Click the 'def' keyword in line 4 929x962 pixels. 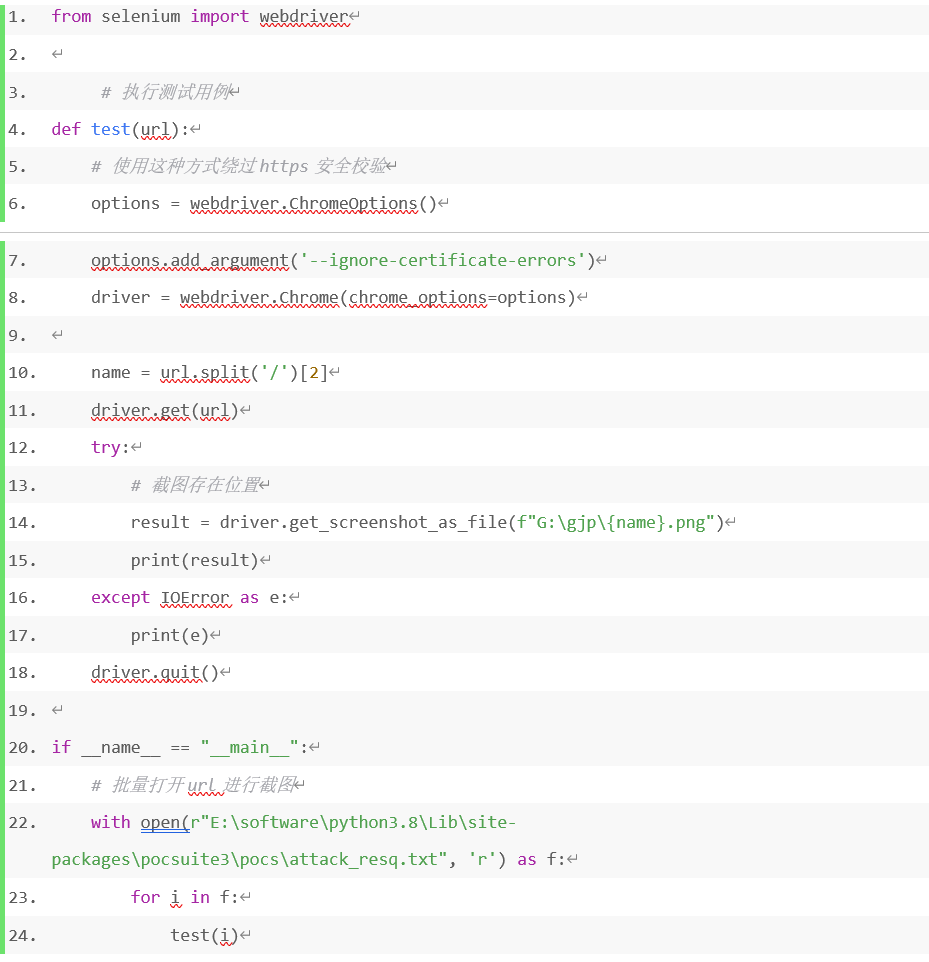[66, 129]
